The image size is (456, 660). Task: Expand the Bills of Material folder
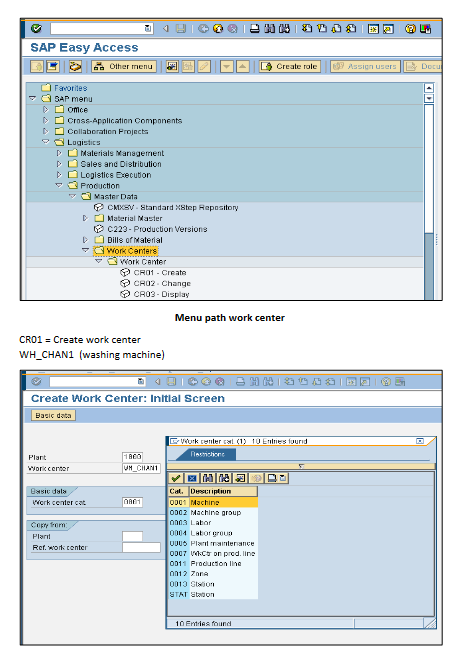point(85,240)
